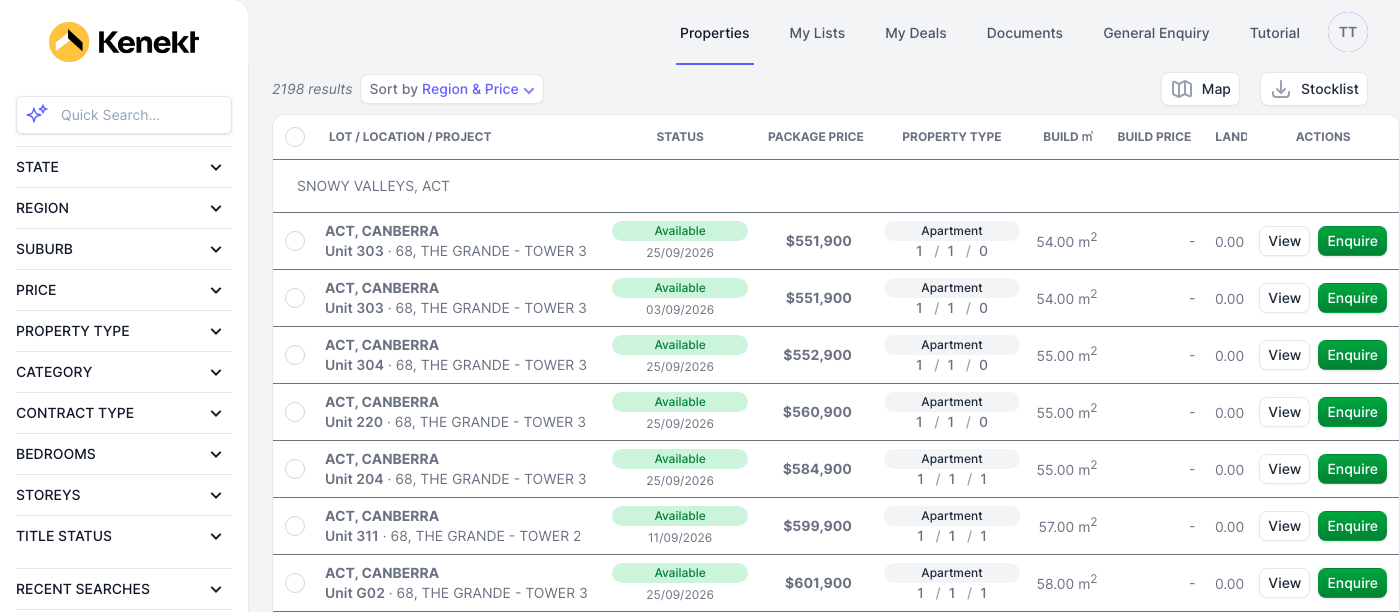Open the My Deals tab

click(x=916, y=33)
